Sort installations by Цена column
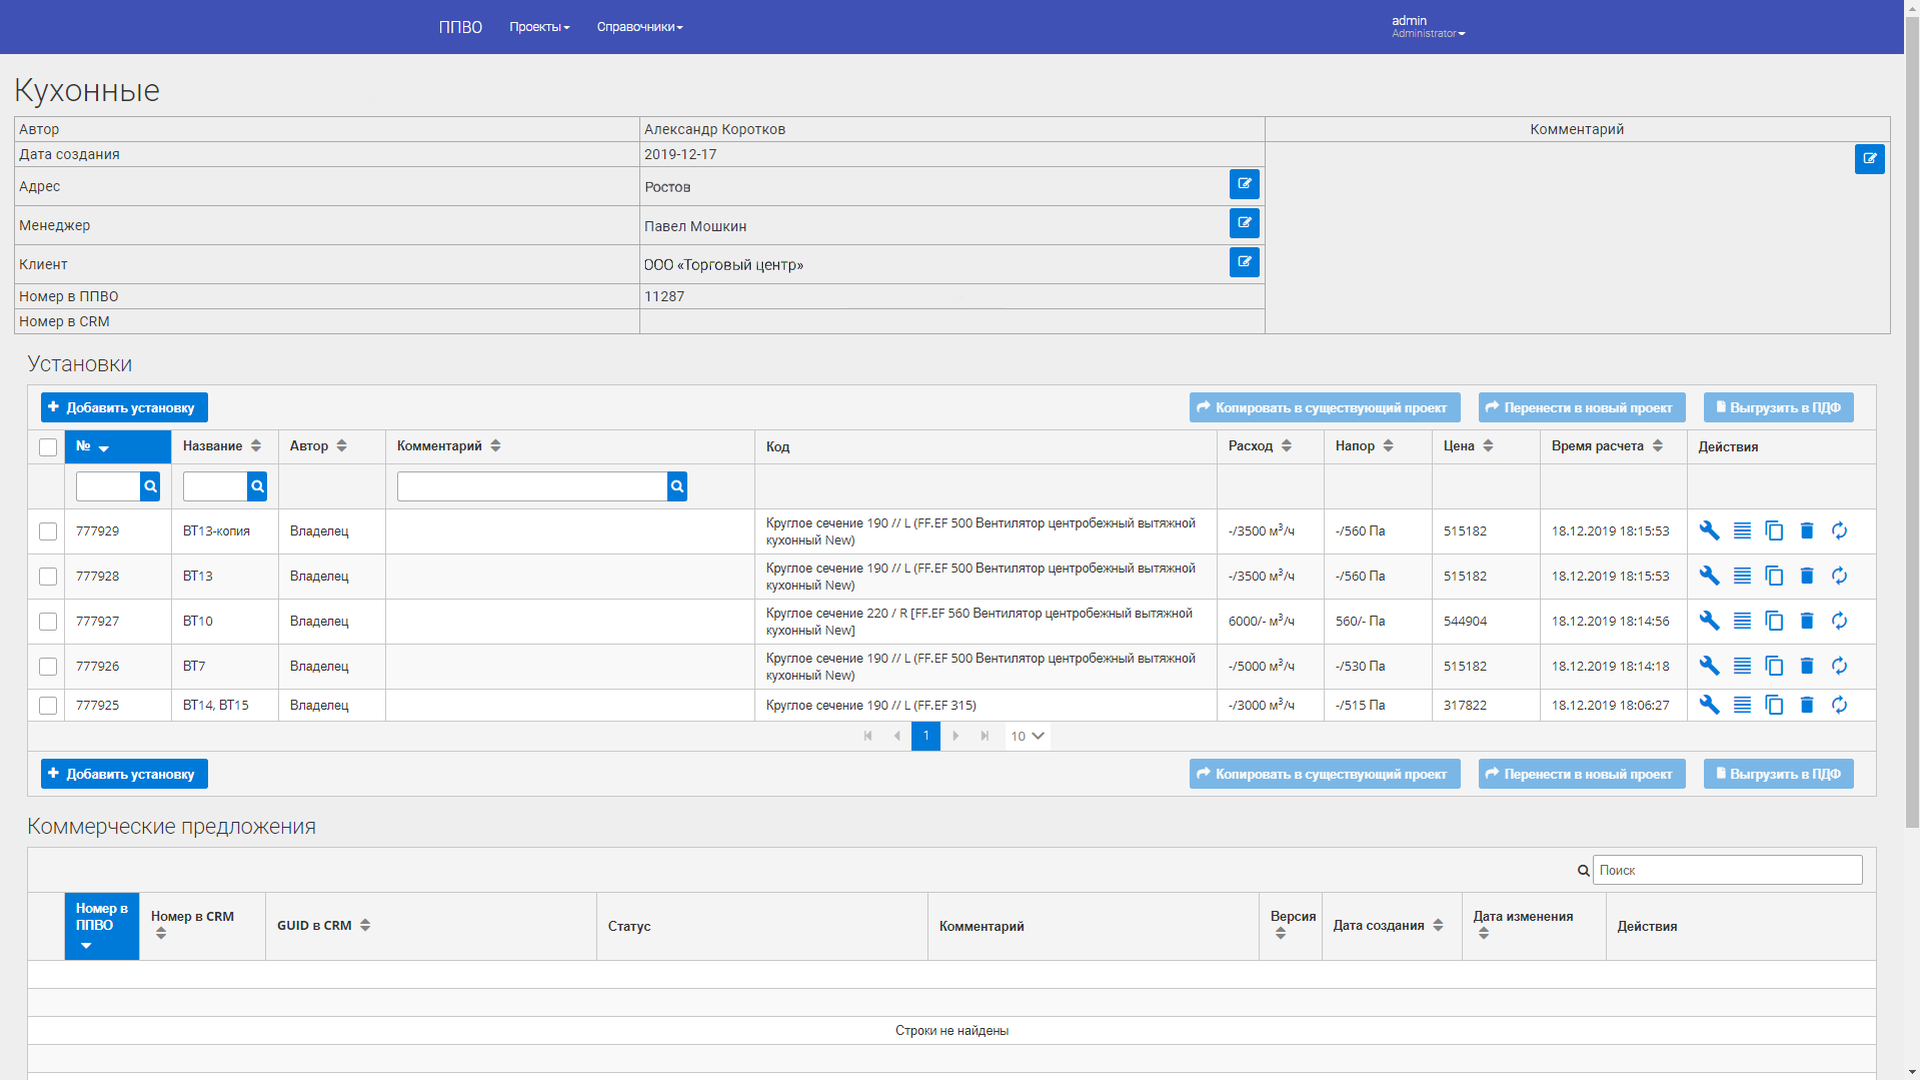1920x1080 pixels. tap(1467, 446)
